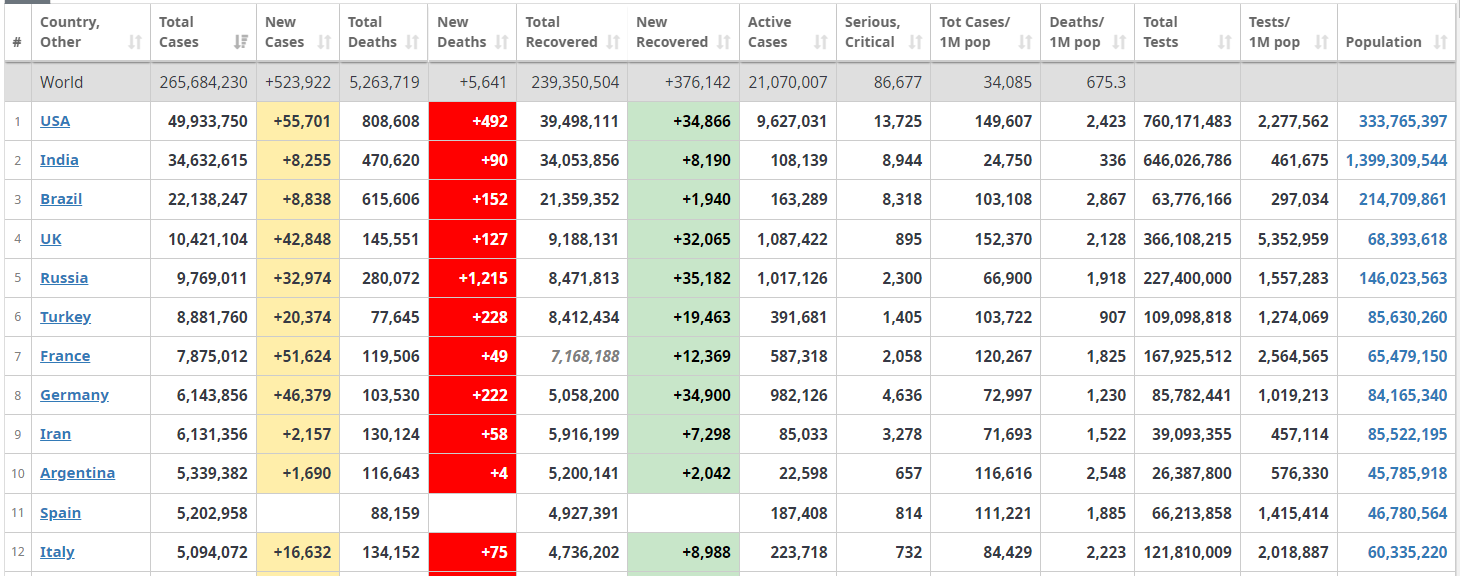Open the Russia country link
Screen dimensions: 1460x576
pos(64,278)
